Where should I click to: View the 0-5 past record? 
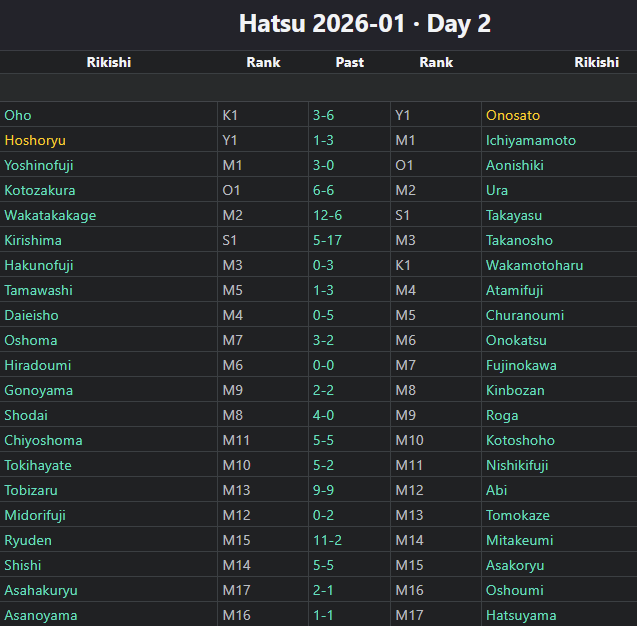(323, 316)
